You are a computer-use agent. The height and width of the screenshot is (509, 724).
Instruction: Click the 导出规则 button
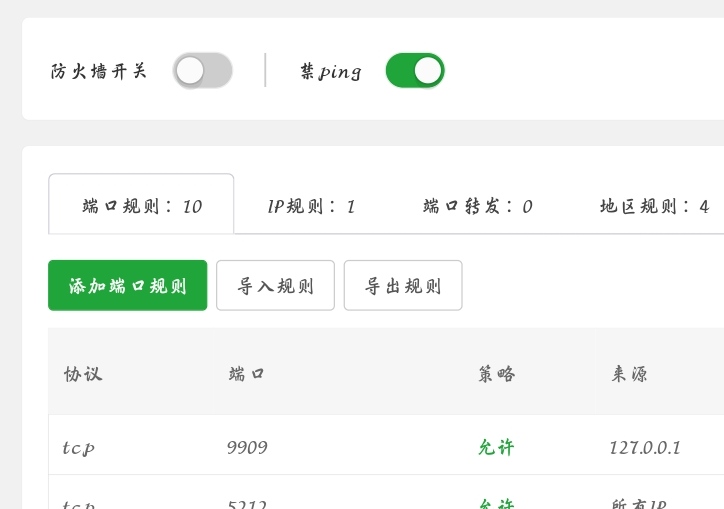tap(403, 285)
